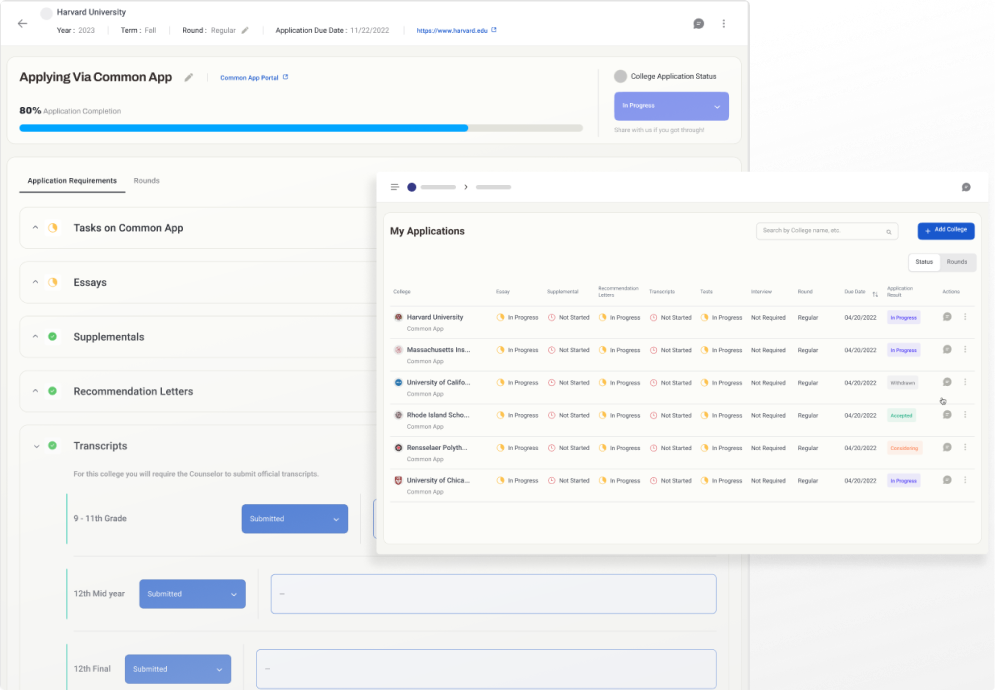The width and height of the screenshot is (995, 690).
Task: Focus the Search by College name field
Action: tap(827, 231)
